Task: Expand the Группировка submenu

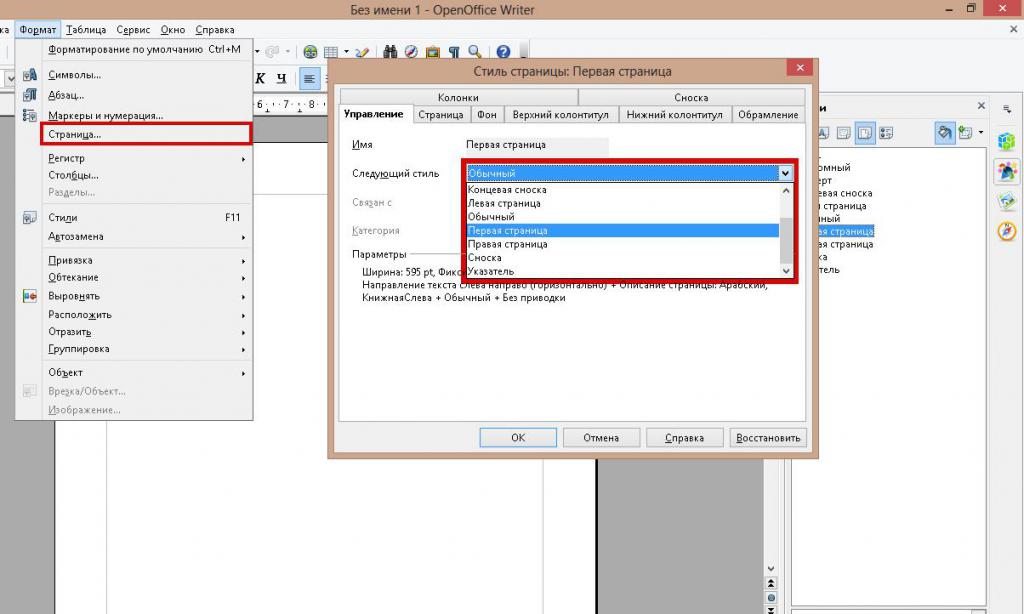Action: [x=146, y=349]
